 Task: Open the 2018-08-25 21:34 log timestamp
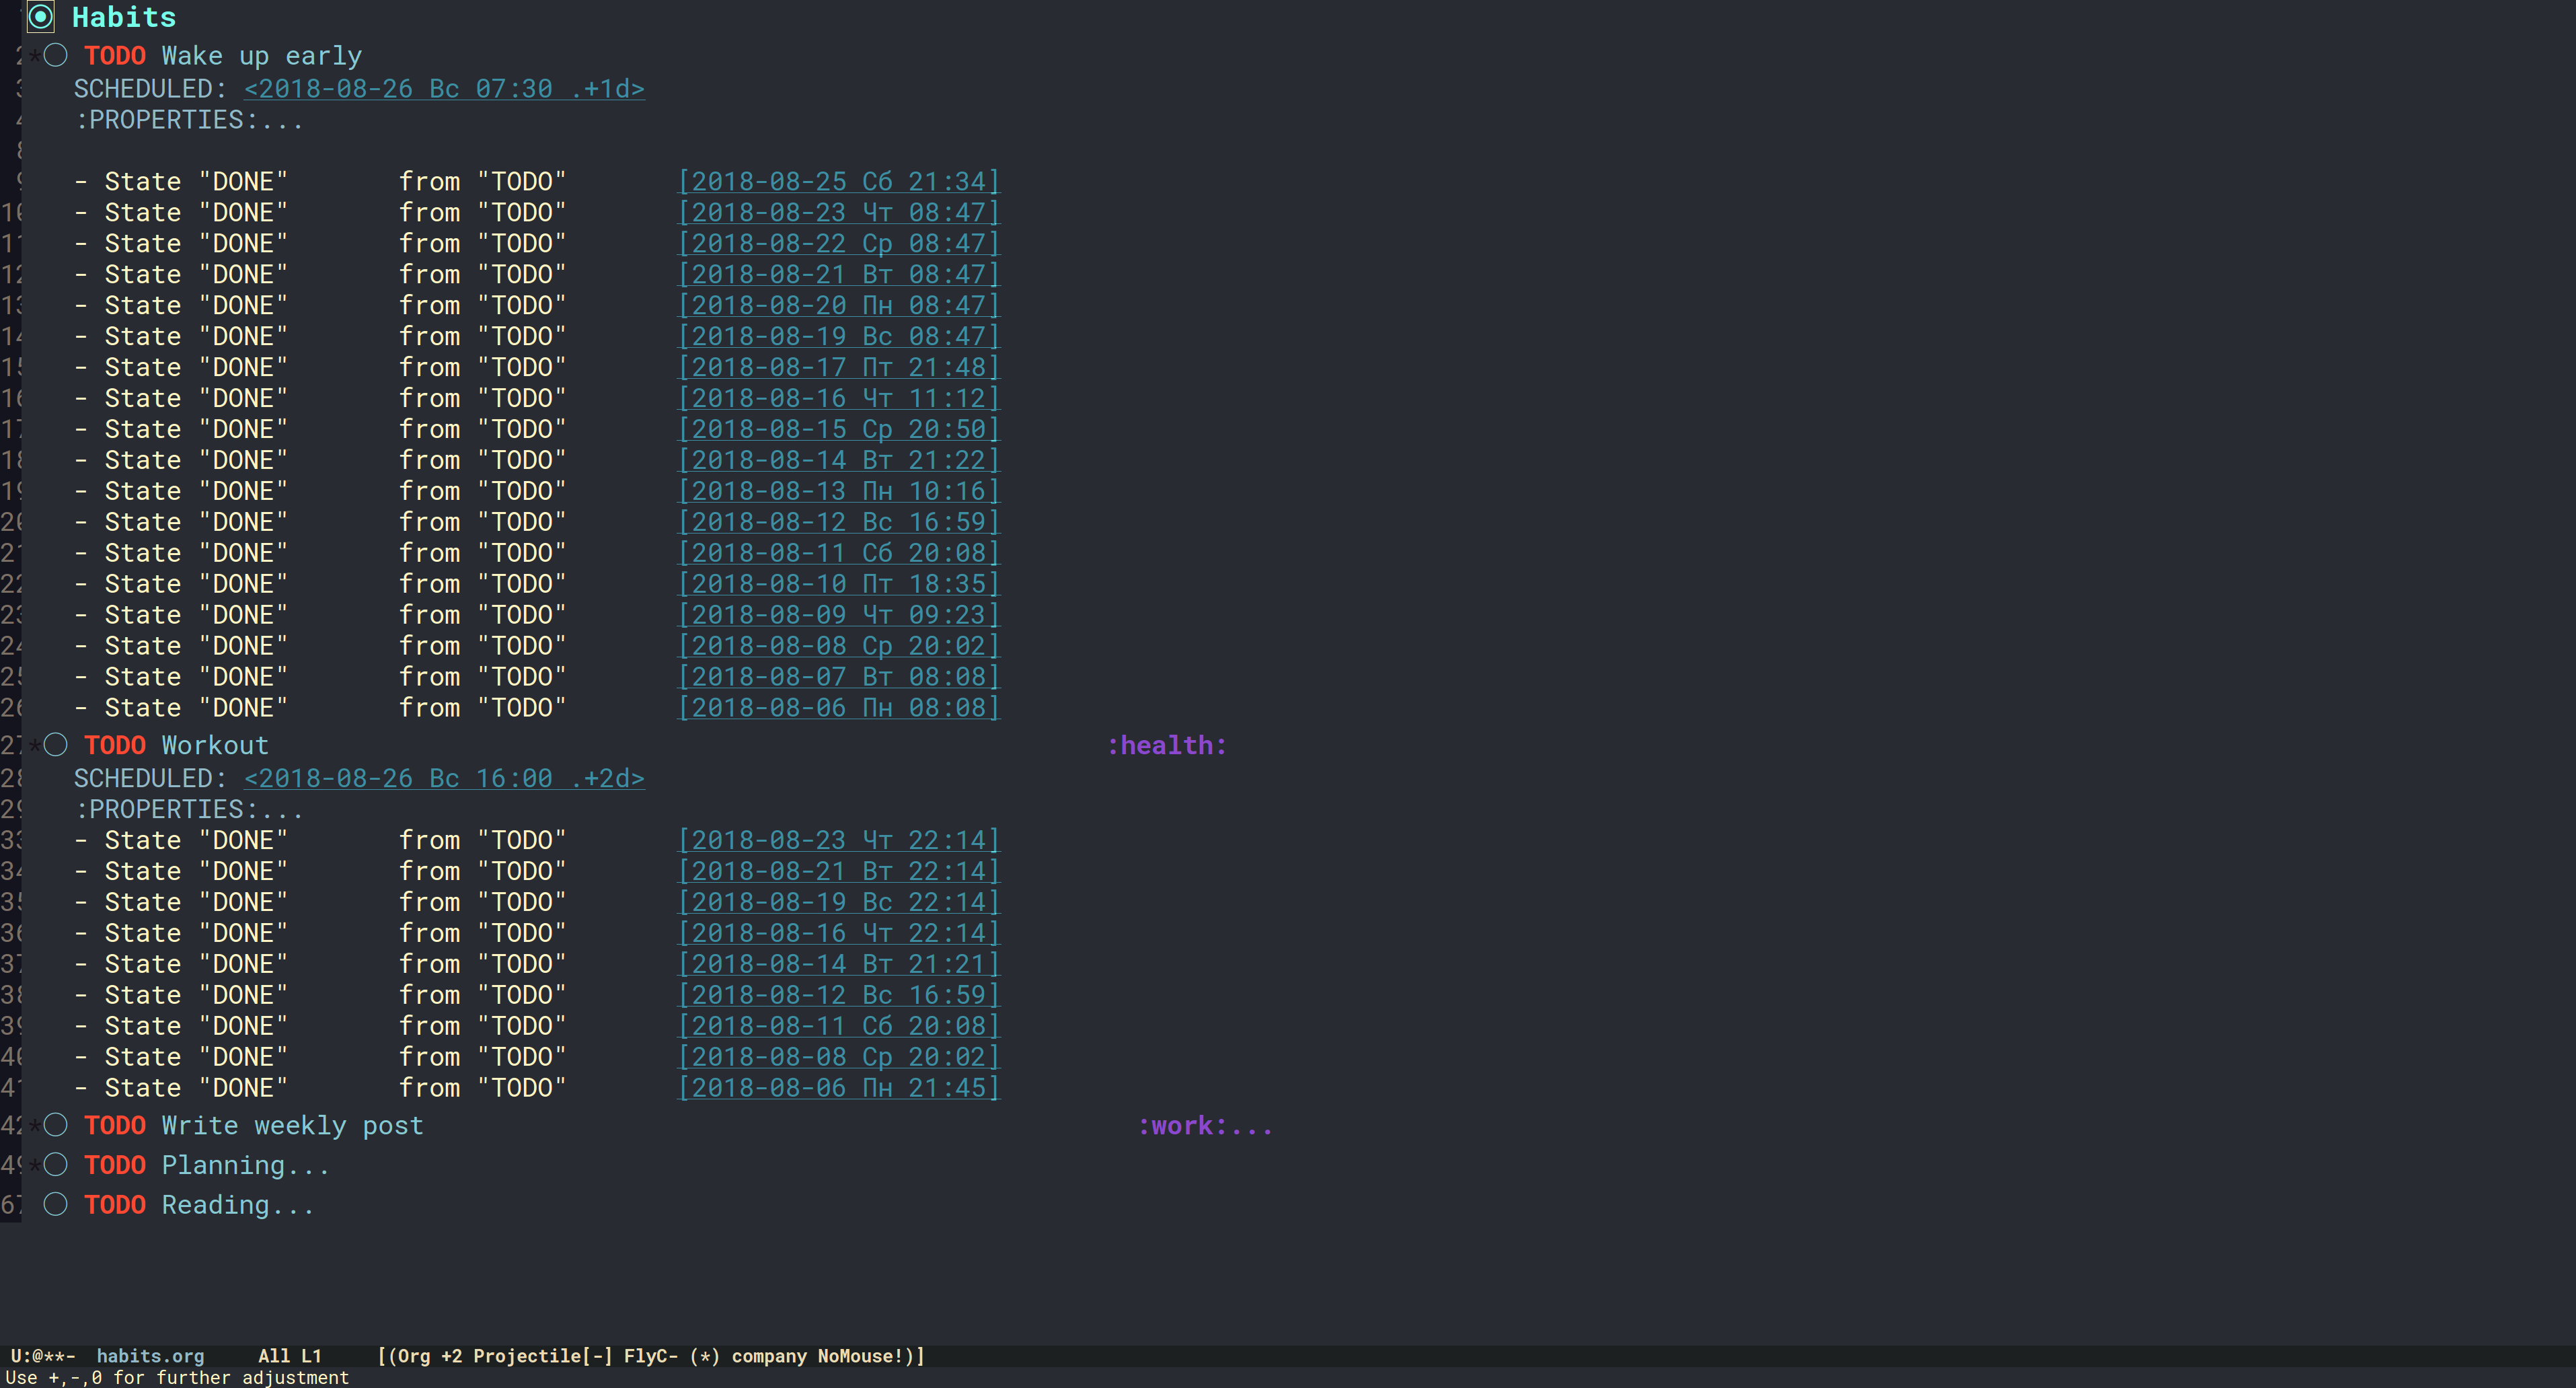tap(838, 182)
